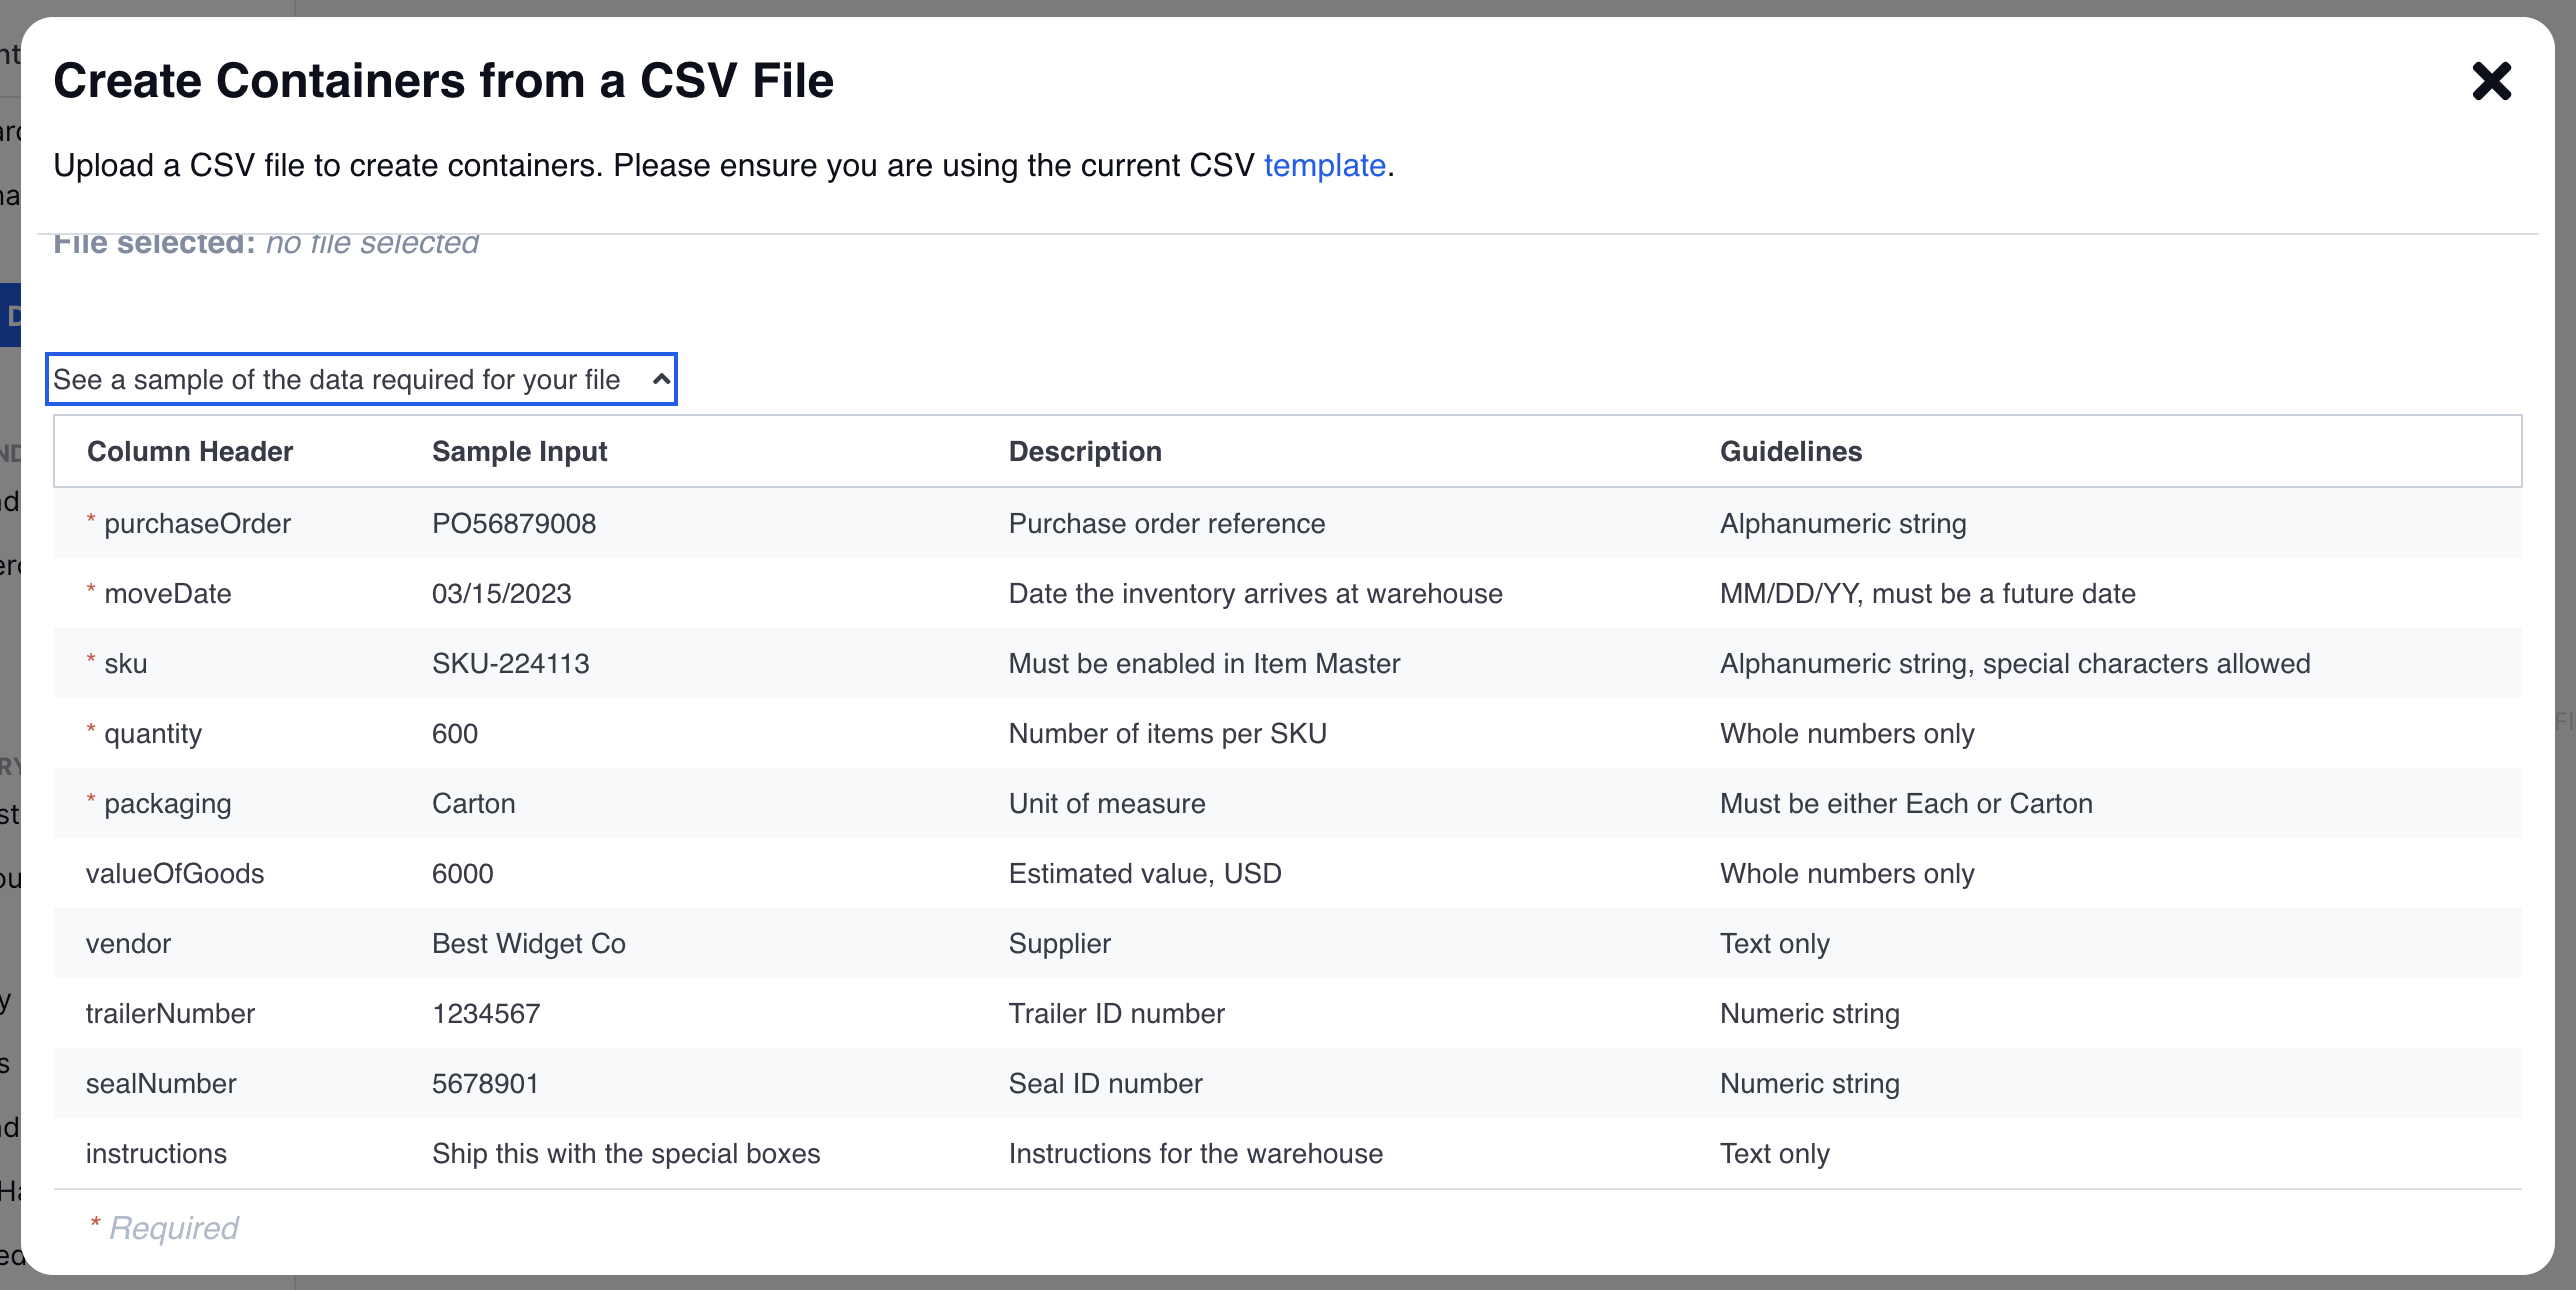Screen dimensions: 2576x1290
Task: Click the sealNumber sample value 5678901
Action: point(485,1084)
